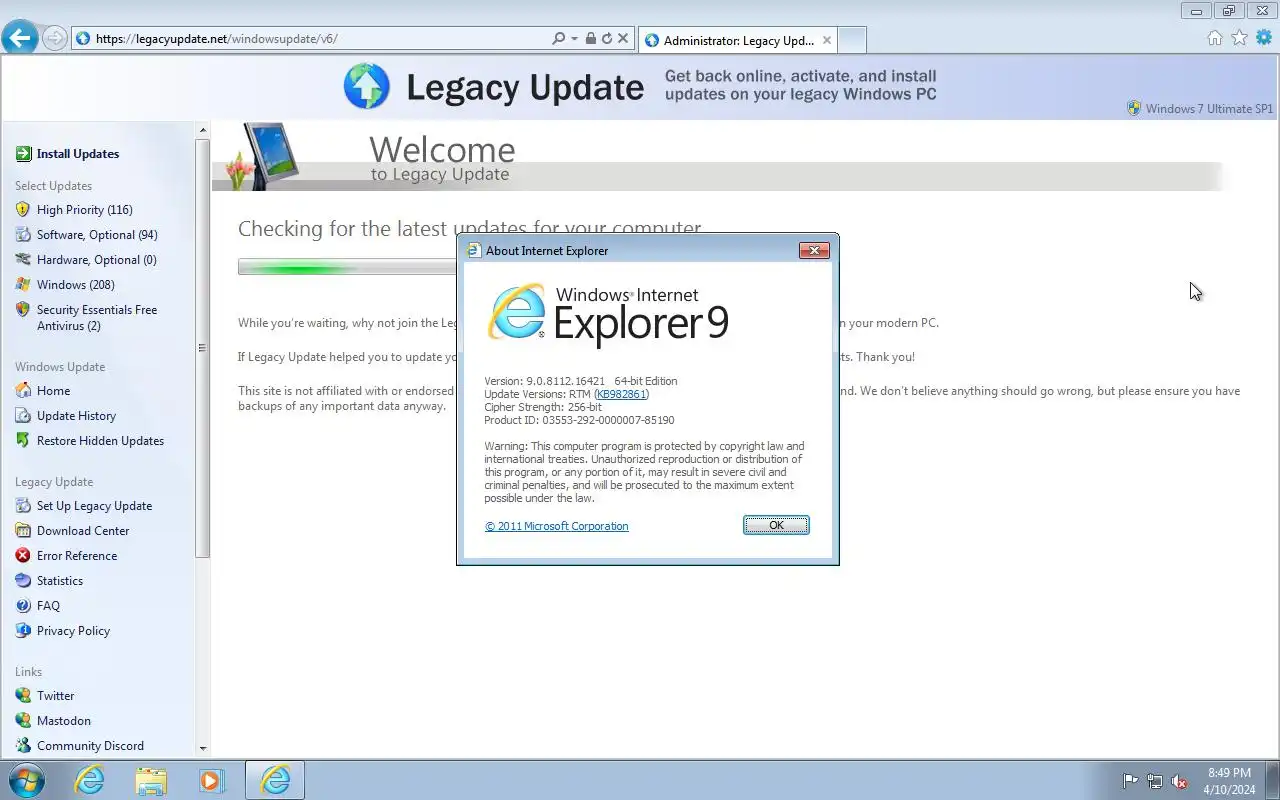Click the search magnifier in address bar

(x=558, y=38)
